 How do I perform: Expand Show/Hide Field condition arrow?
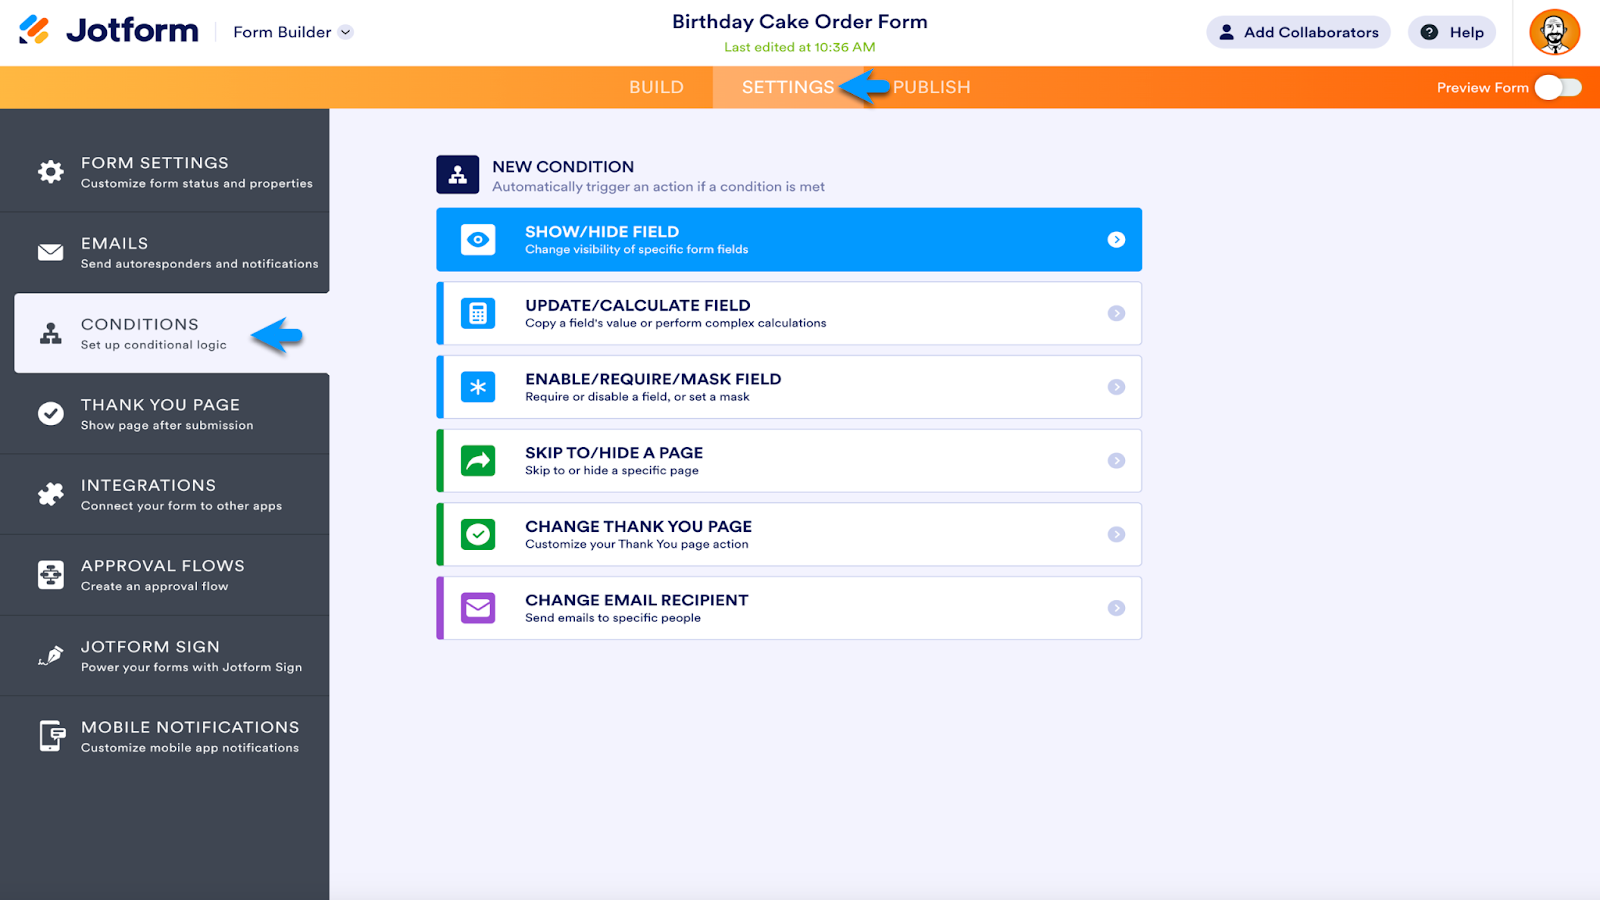pos(1116,240)
